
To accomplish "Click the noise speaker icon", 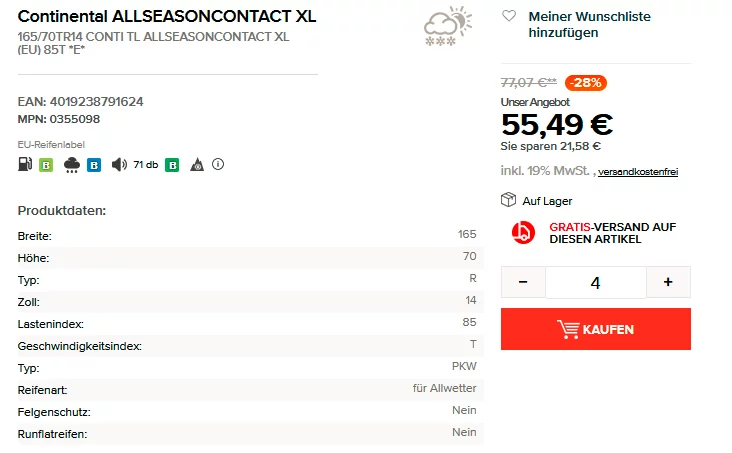I will tap(119, 164).
